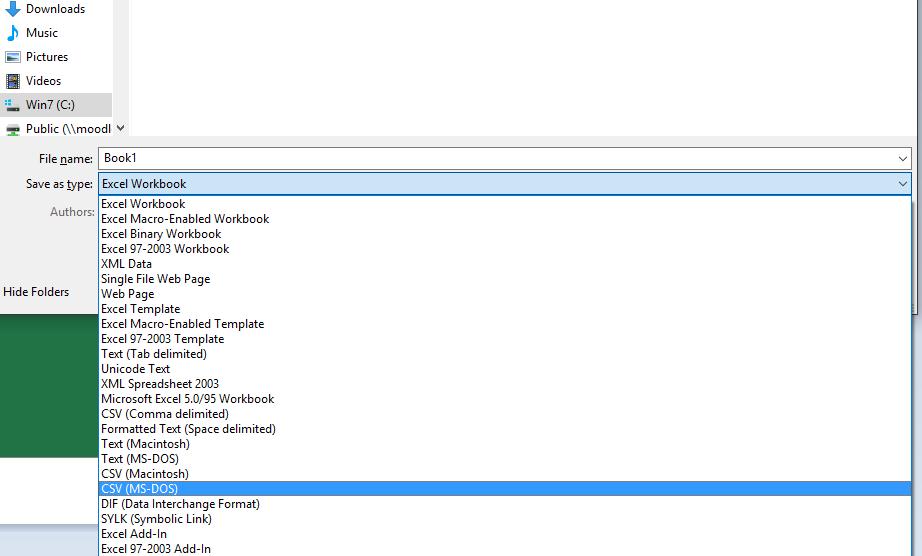Image resolution: width=922 pixels, height=556 pixels.
Task: Click the Win7 drive icon
Action: point(12,105)
